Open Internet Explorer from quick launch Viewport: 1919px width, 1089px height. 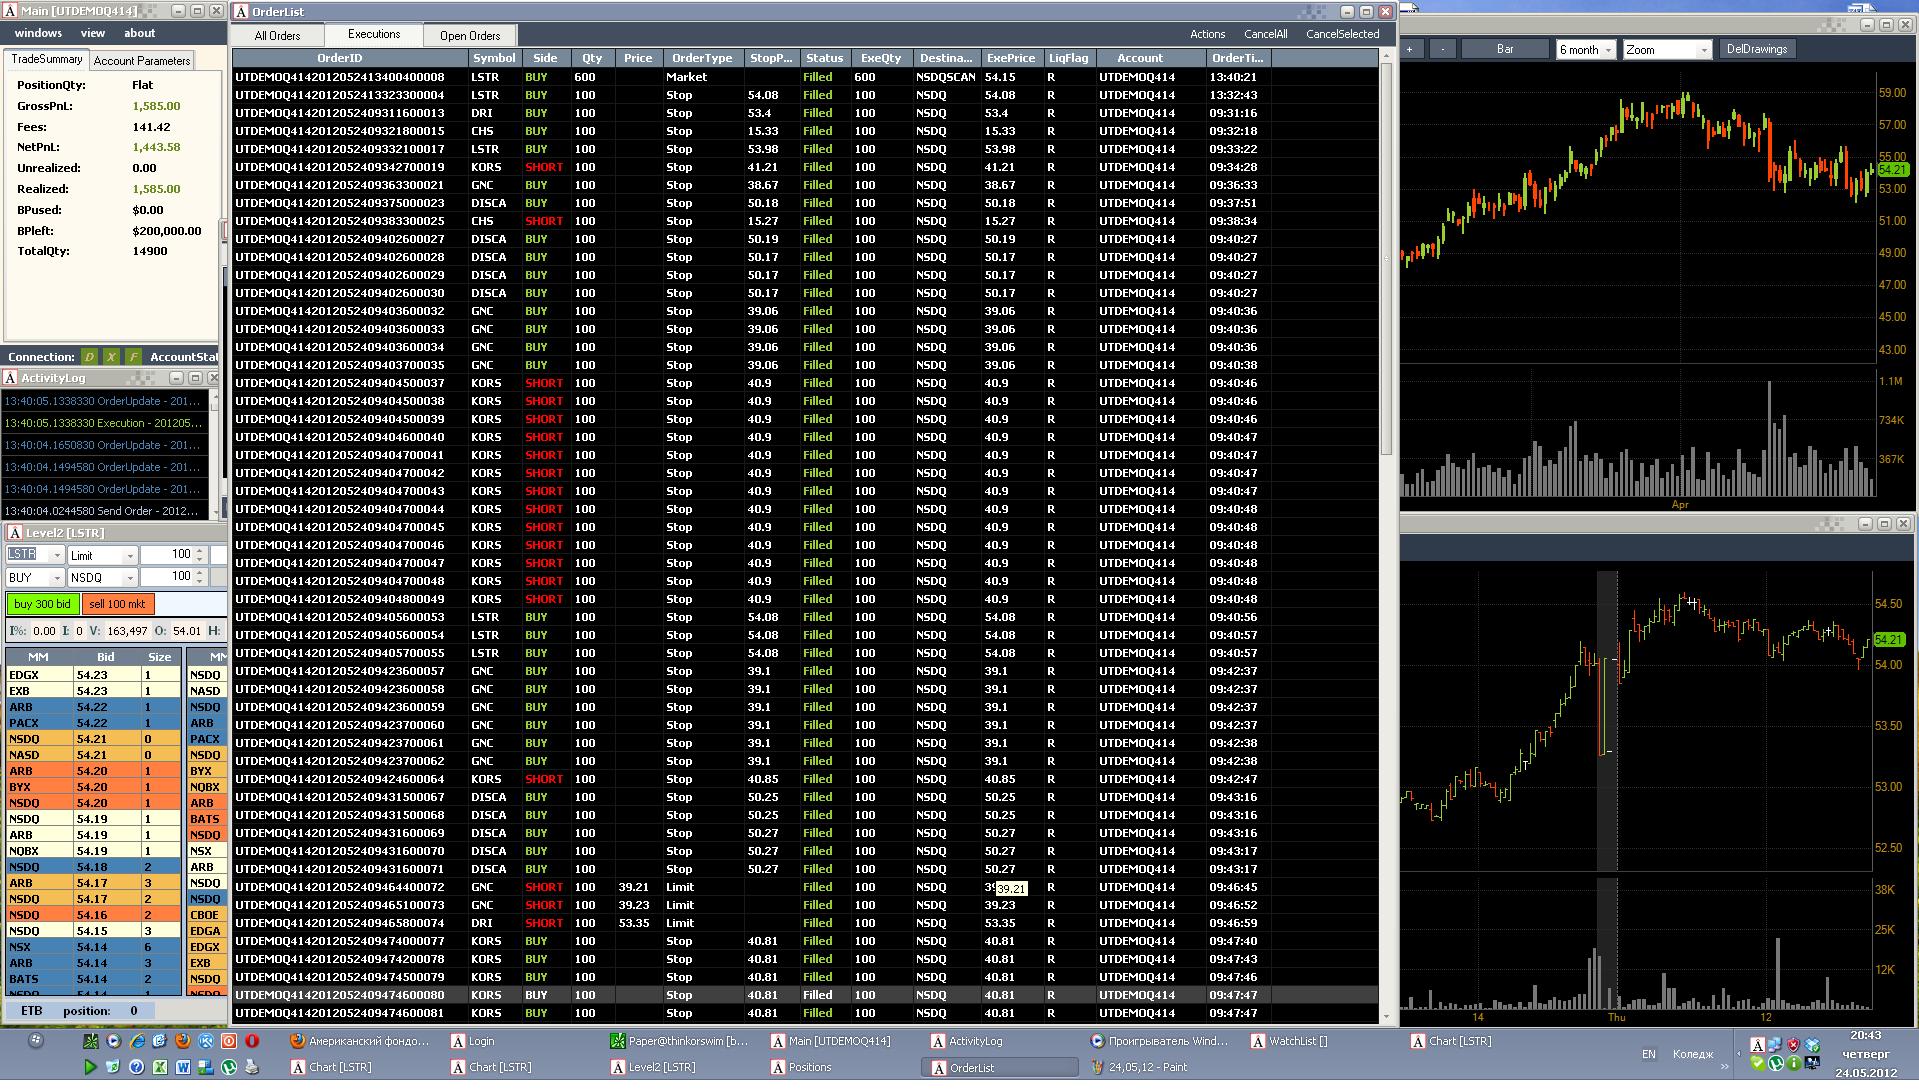coord(137,1041)
